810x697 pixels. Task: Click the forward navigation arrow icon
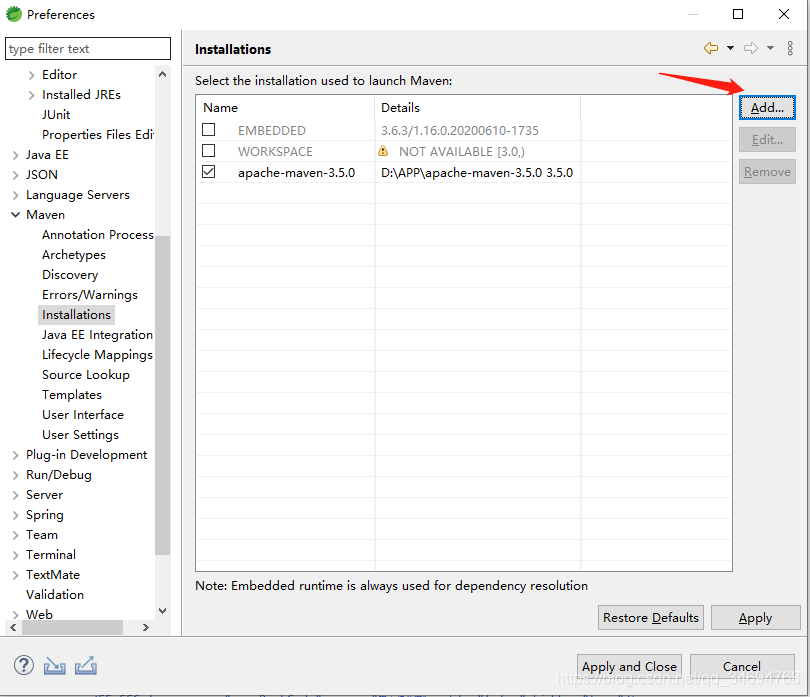click(751, 48)
